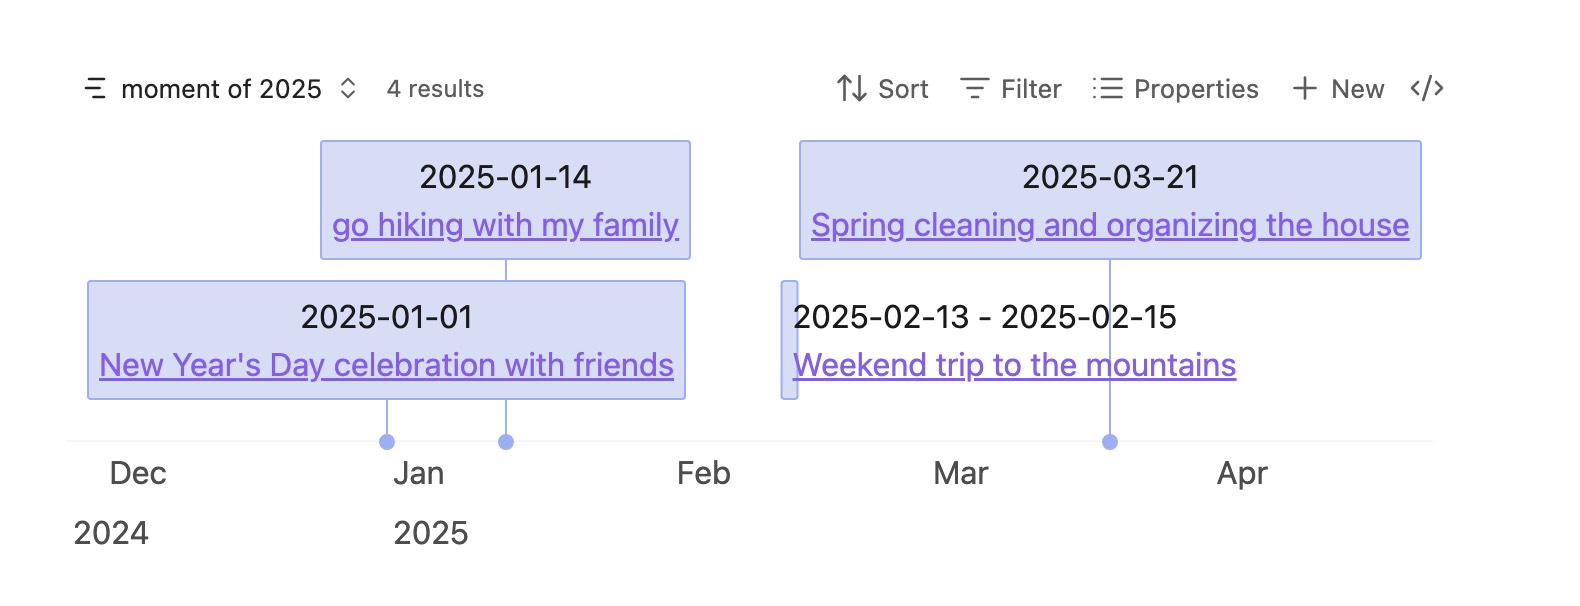The width and height of the screenshot is (1580, 606).
Task: Open the 'moment of 2025' view menu
Action: [x=221, y=89]
